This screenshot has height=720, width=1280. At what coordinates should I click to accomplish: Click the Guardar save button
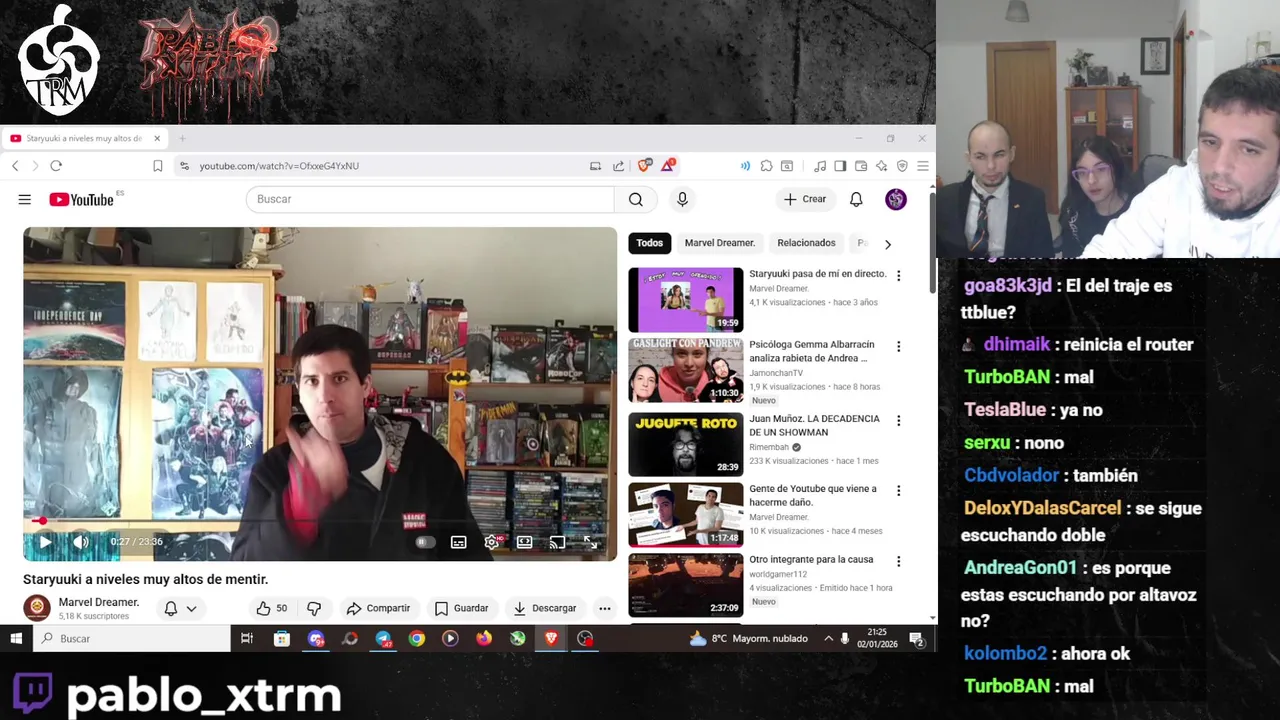coord(462,608)
